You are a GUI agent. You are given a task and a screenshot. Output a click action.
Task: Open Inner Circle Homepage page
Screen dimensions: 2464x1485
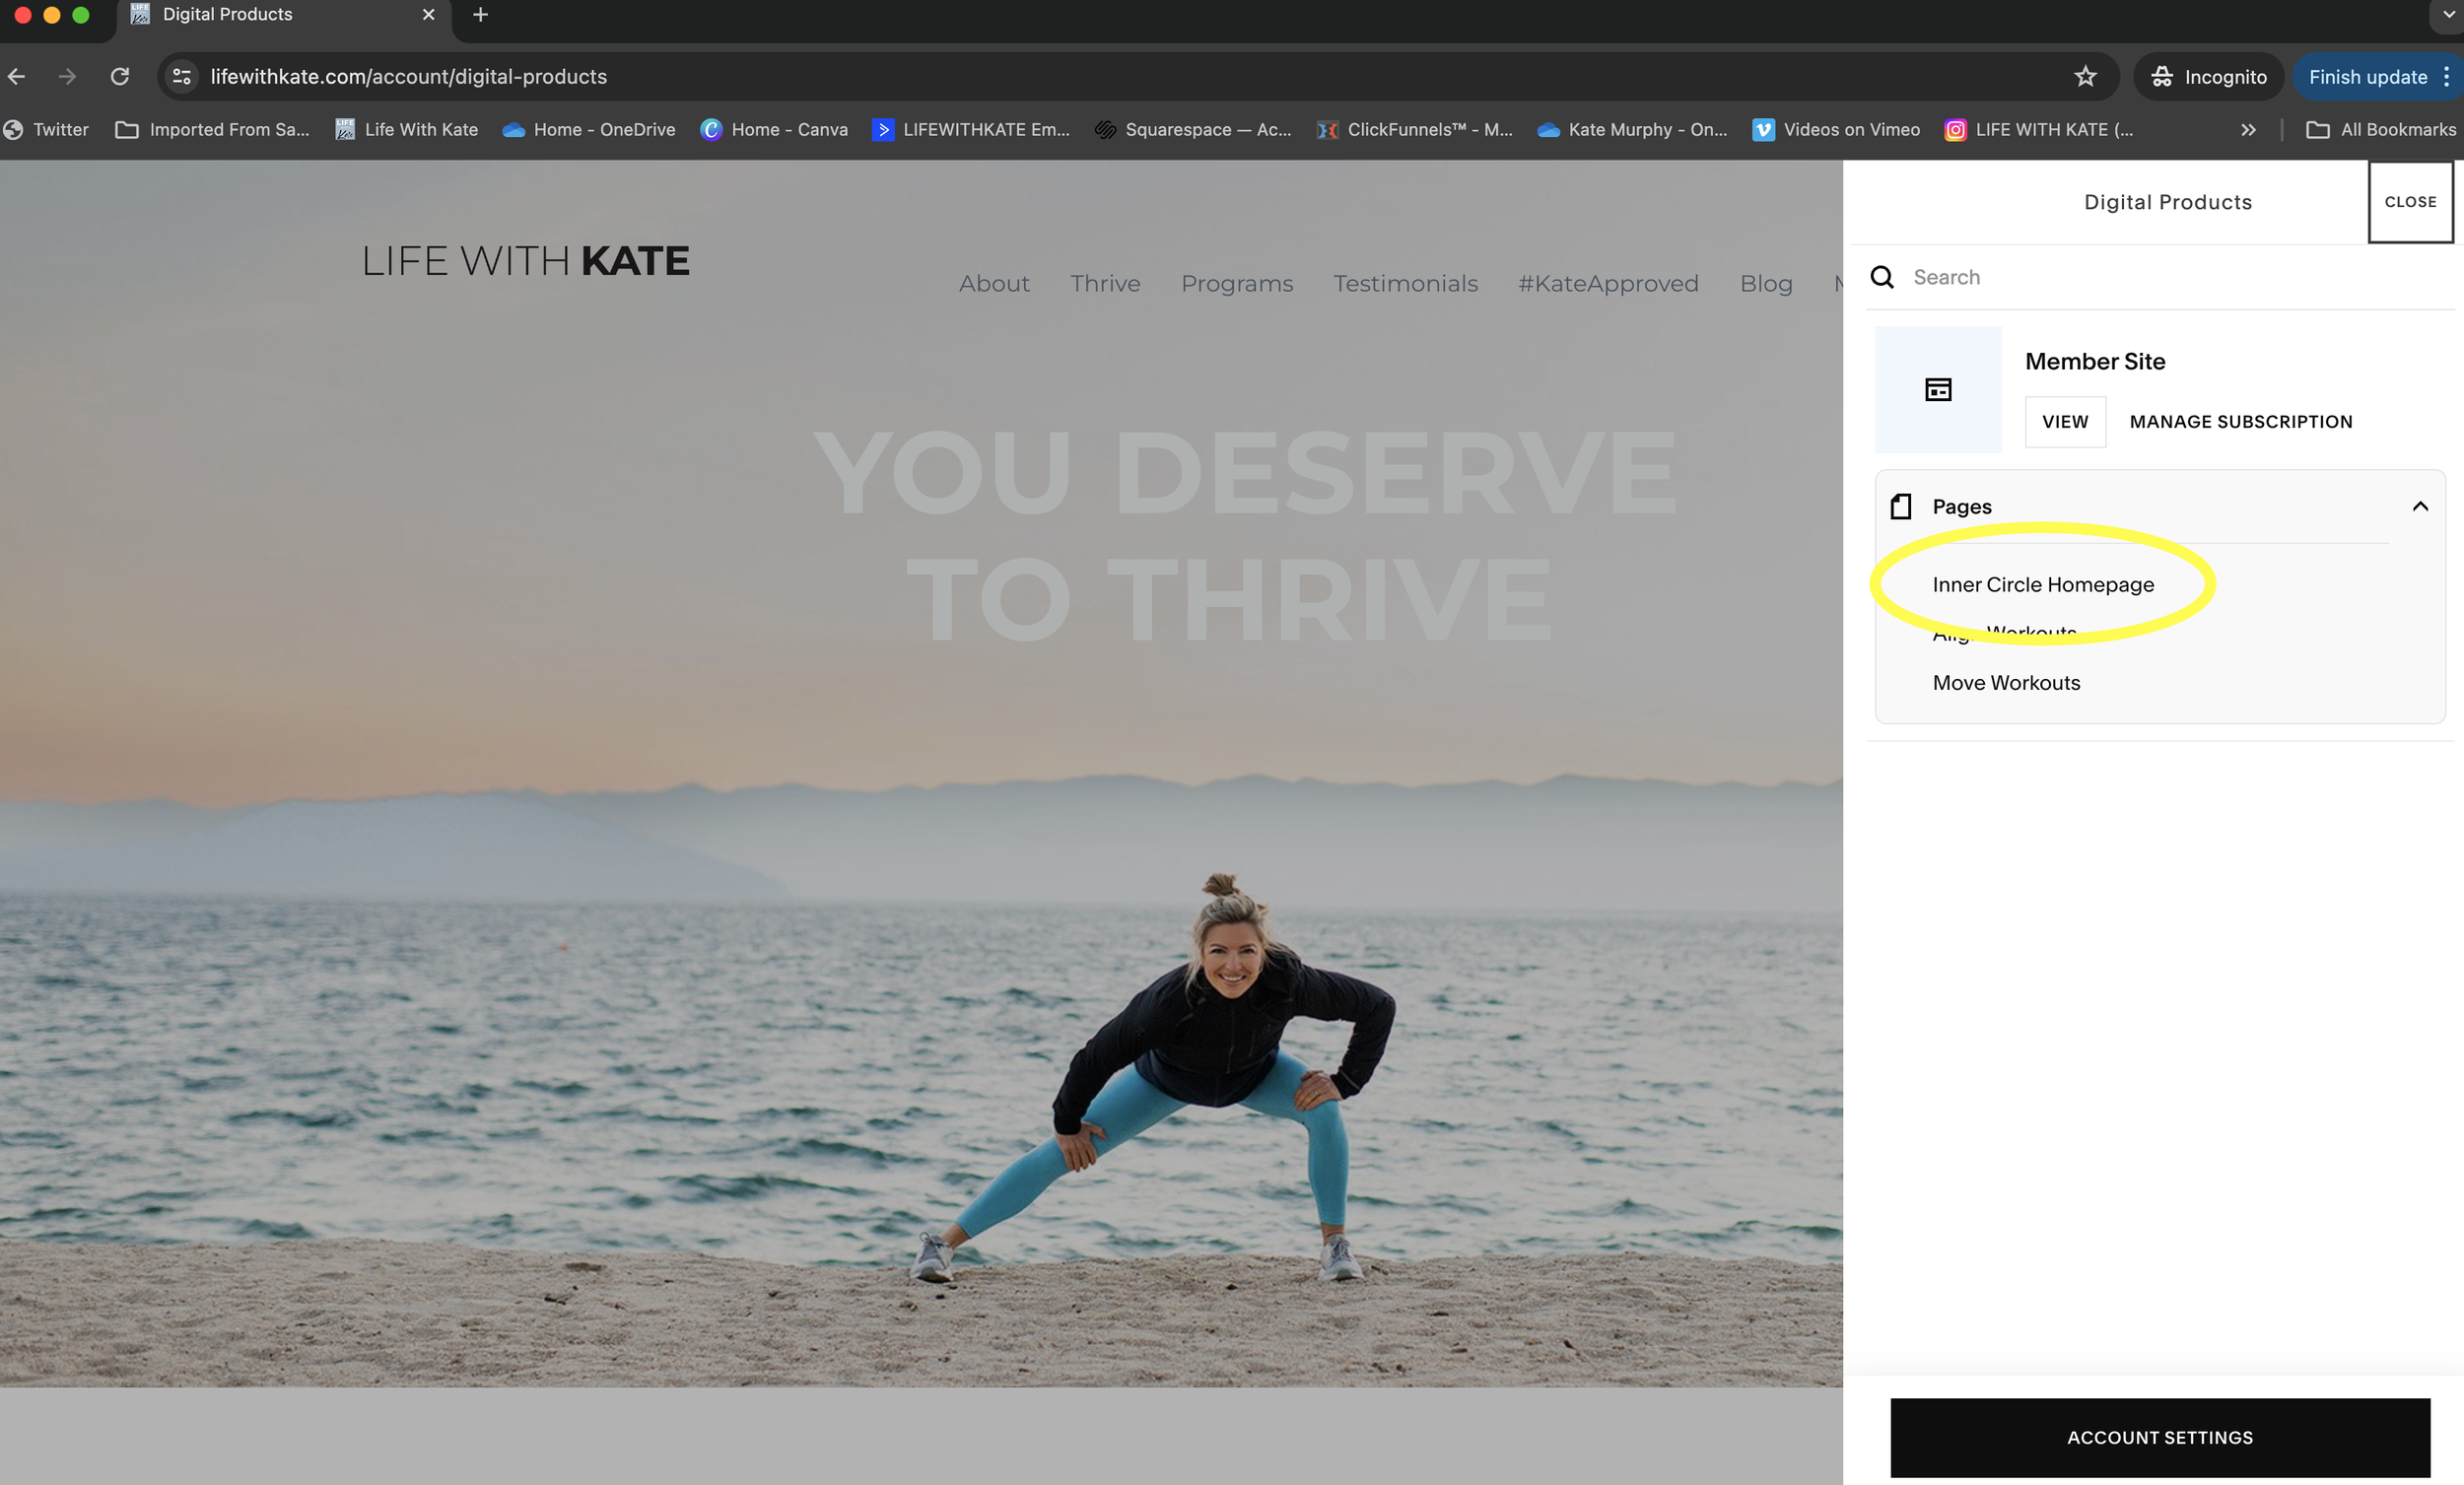[2042, 585]
